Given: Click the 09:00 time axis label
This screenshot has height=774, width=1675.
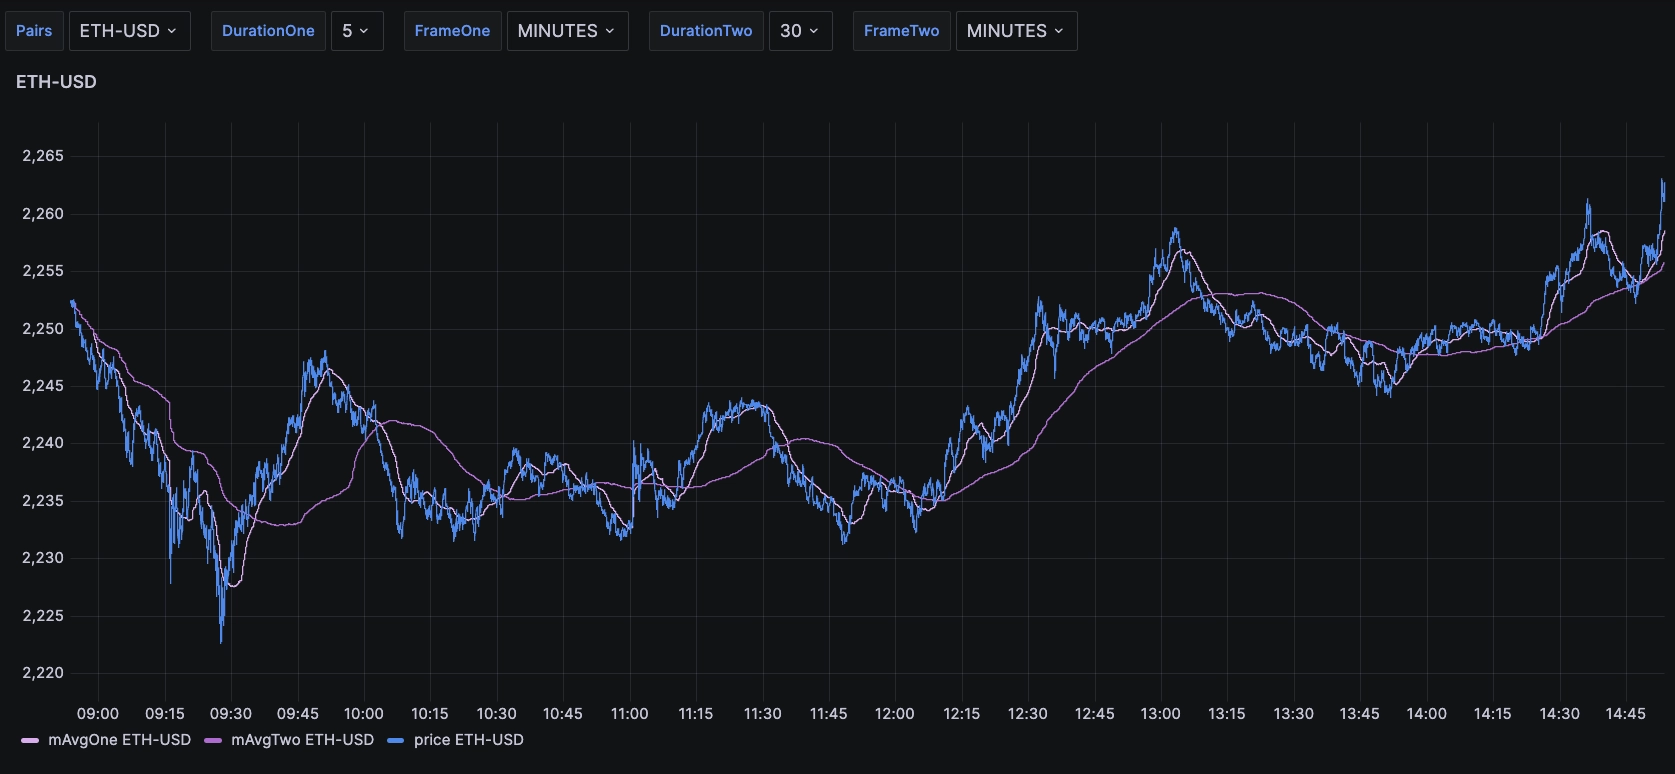Looking at the screenshot, I should pyautogui.click(x=98, y=714).
